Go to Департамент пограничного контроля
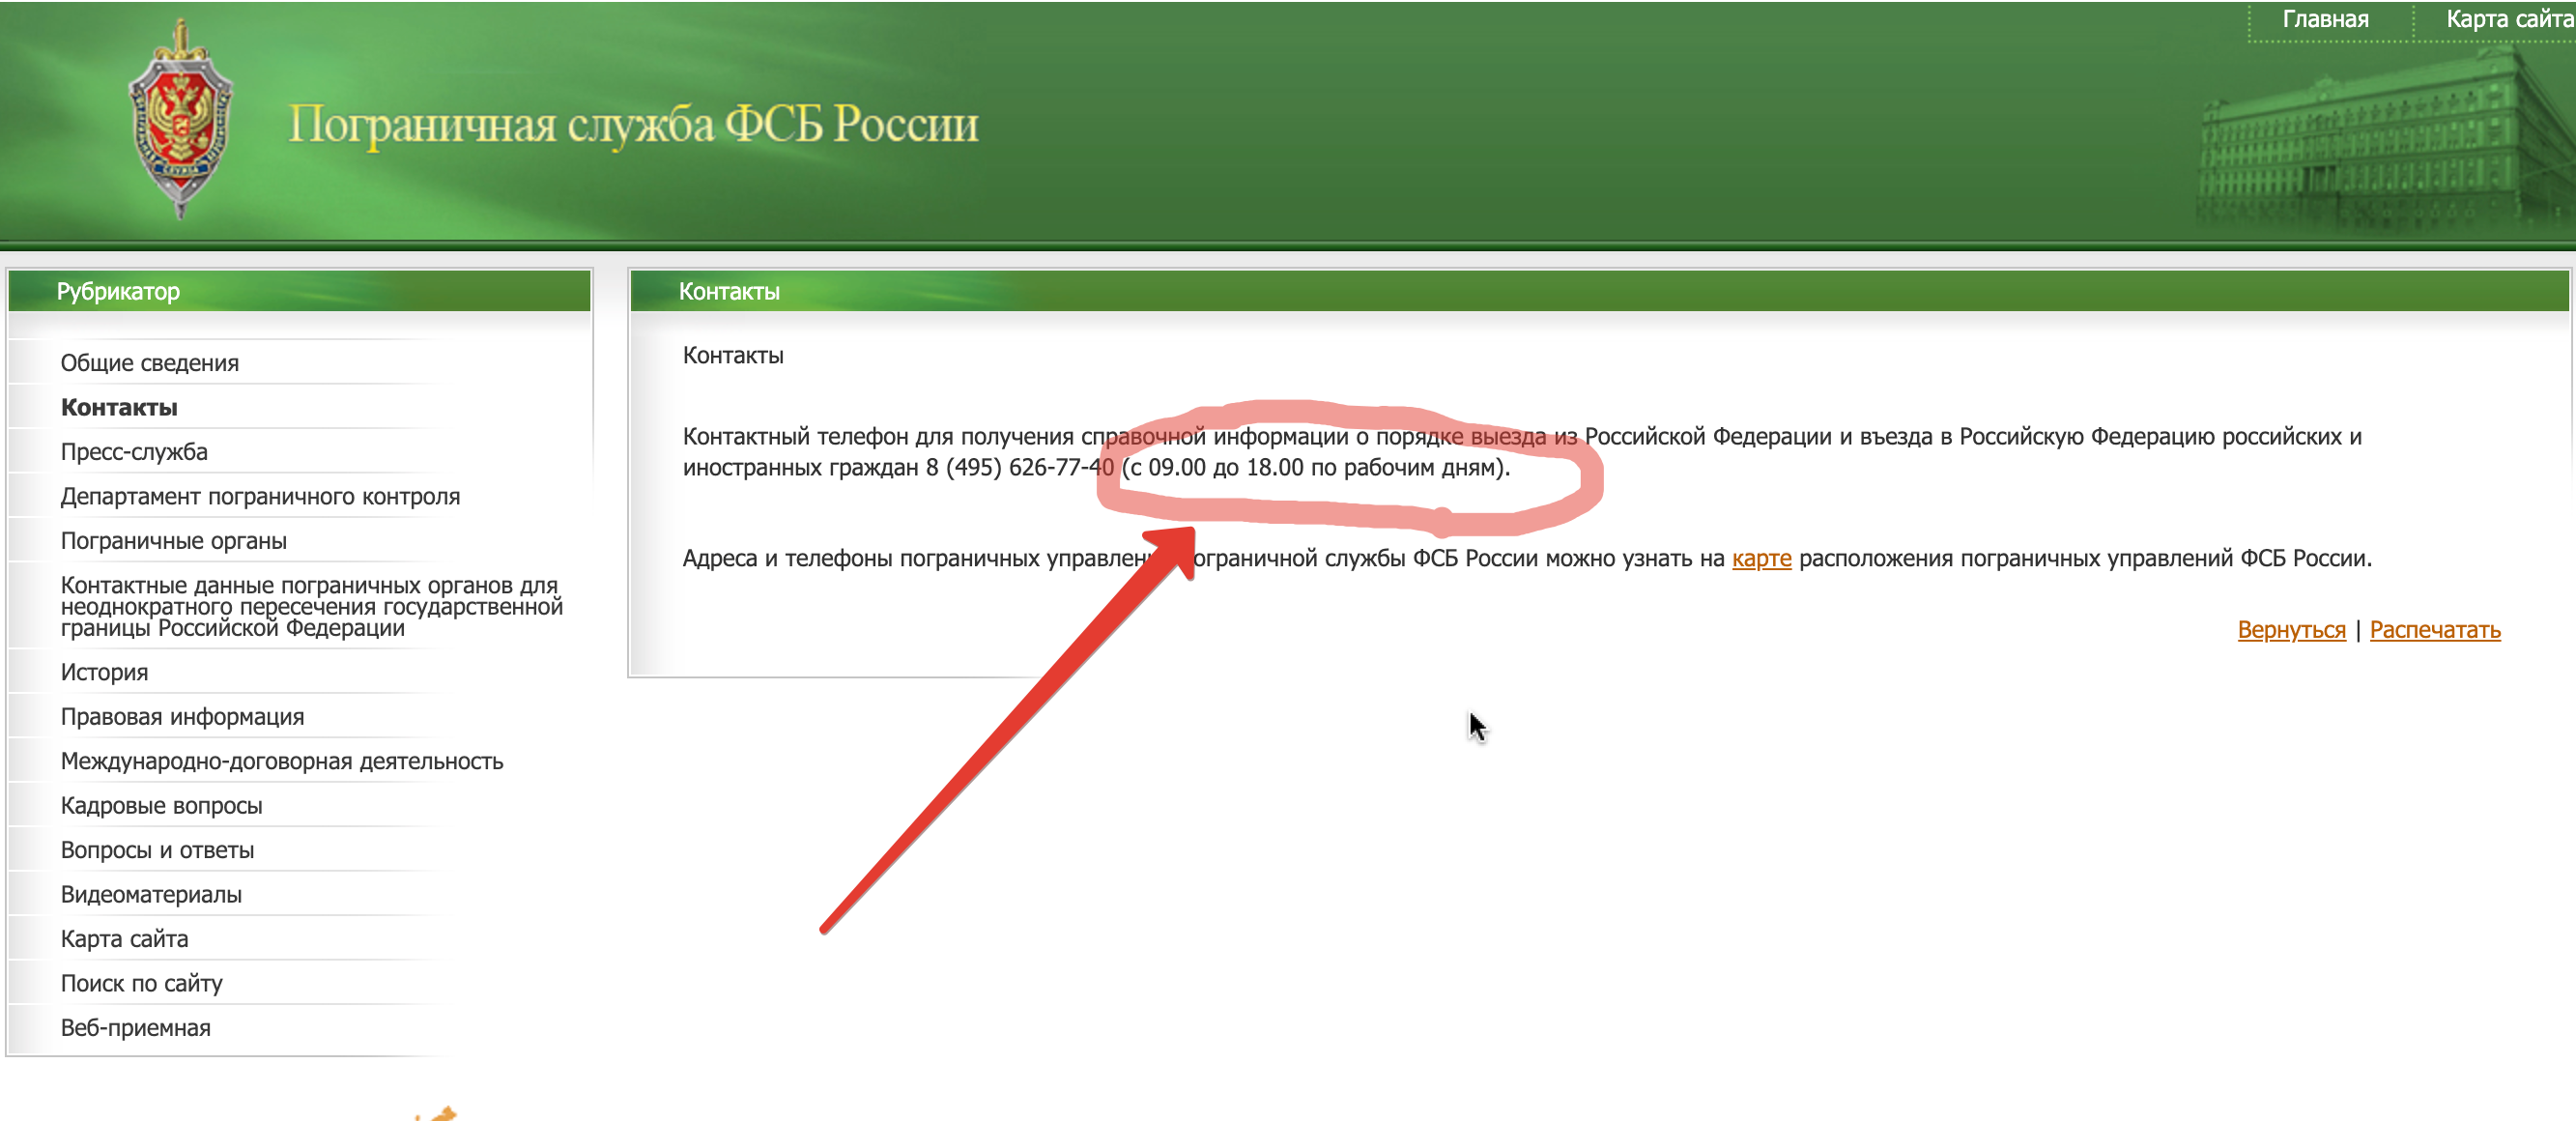This screenshot has height=1121, width=2576. coord(260,496)
